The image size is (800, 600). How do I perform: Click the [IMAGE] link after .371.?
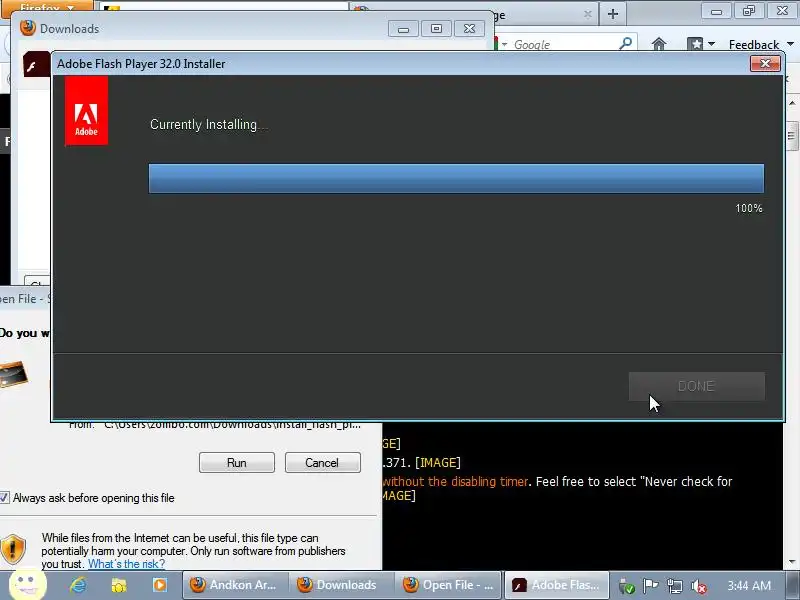[438, 463]
